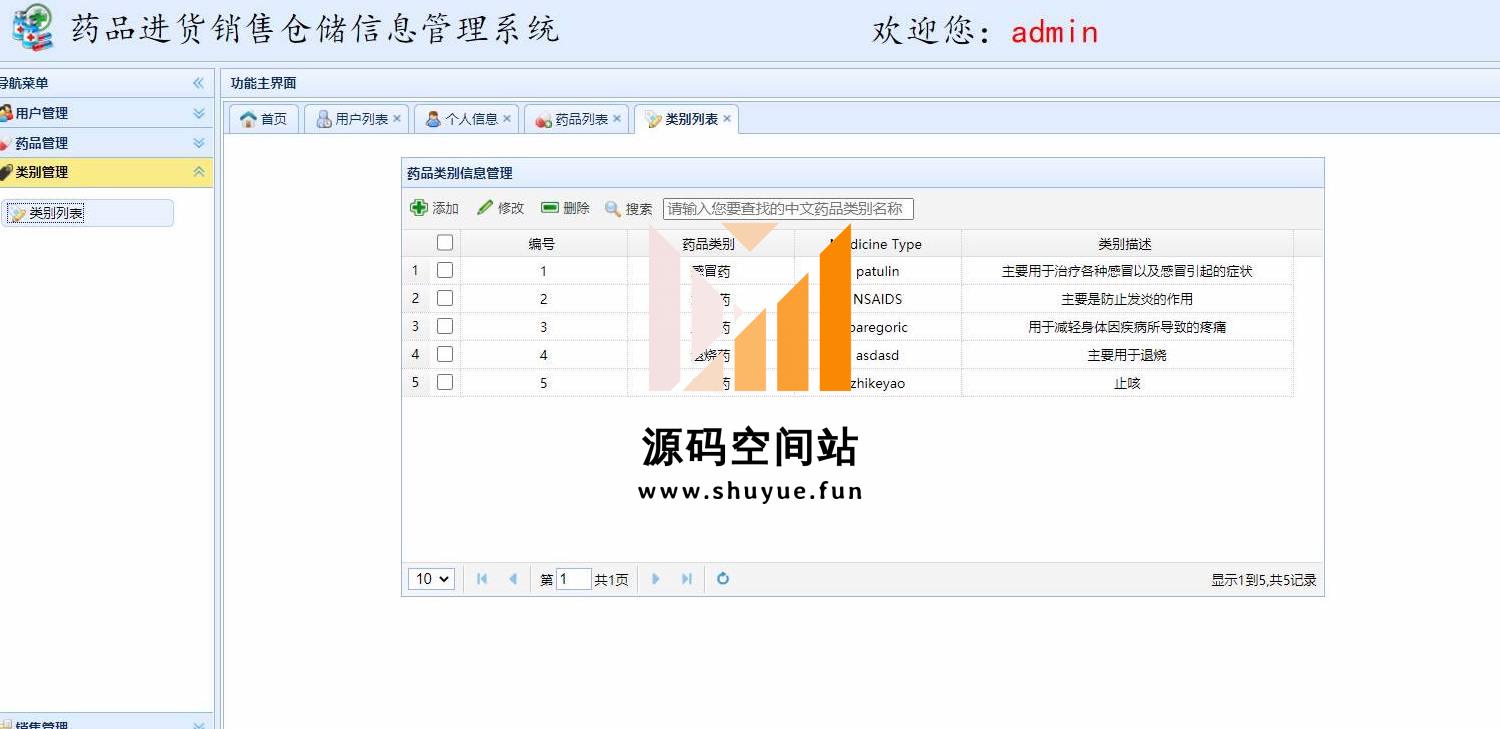The width and height of the screenshot is (1500, 729).
Task: Focus the category name search field
Action: [788, 209]
